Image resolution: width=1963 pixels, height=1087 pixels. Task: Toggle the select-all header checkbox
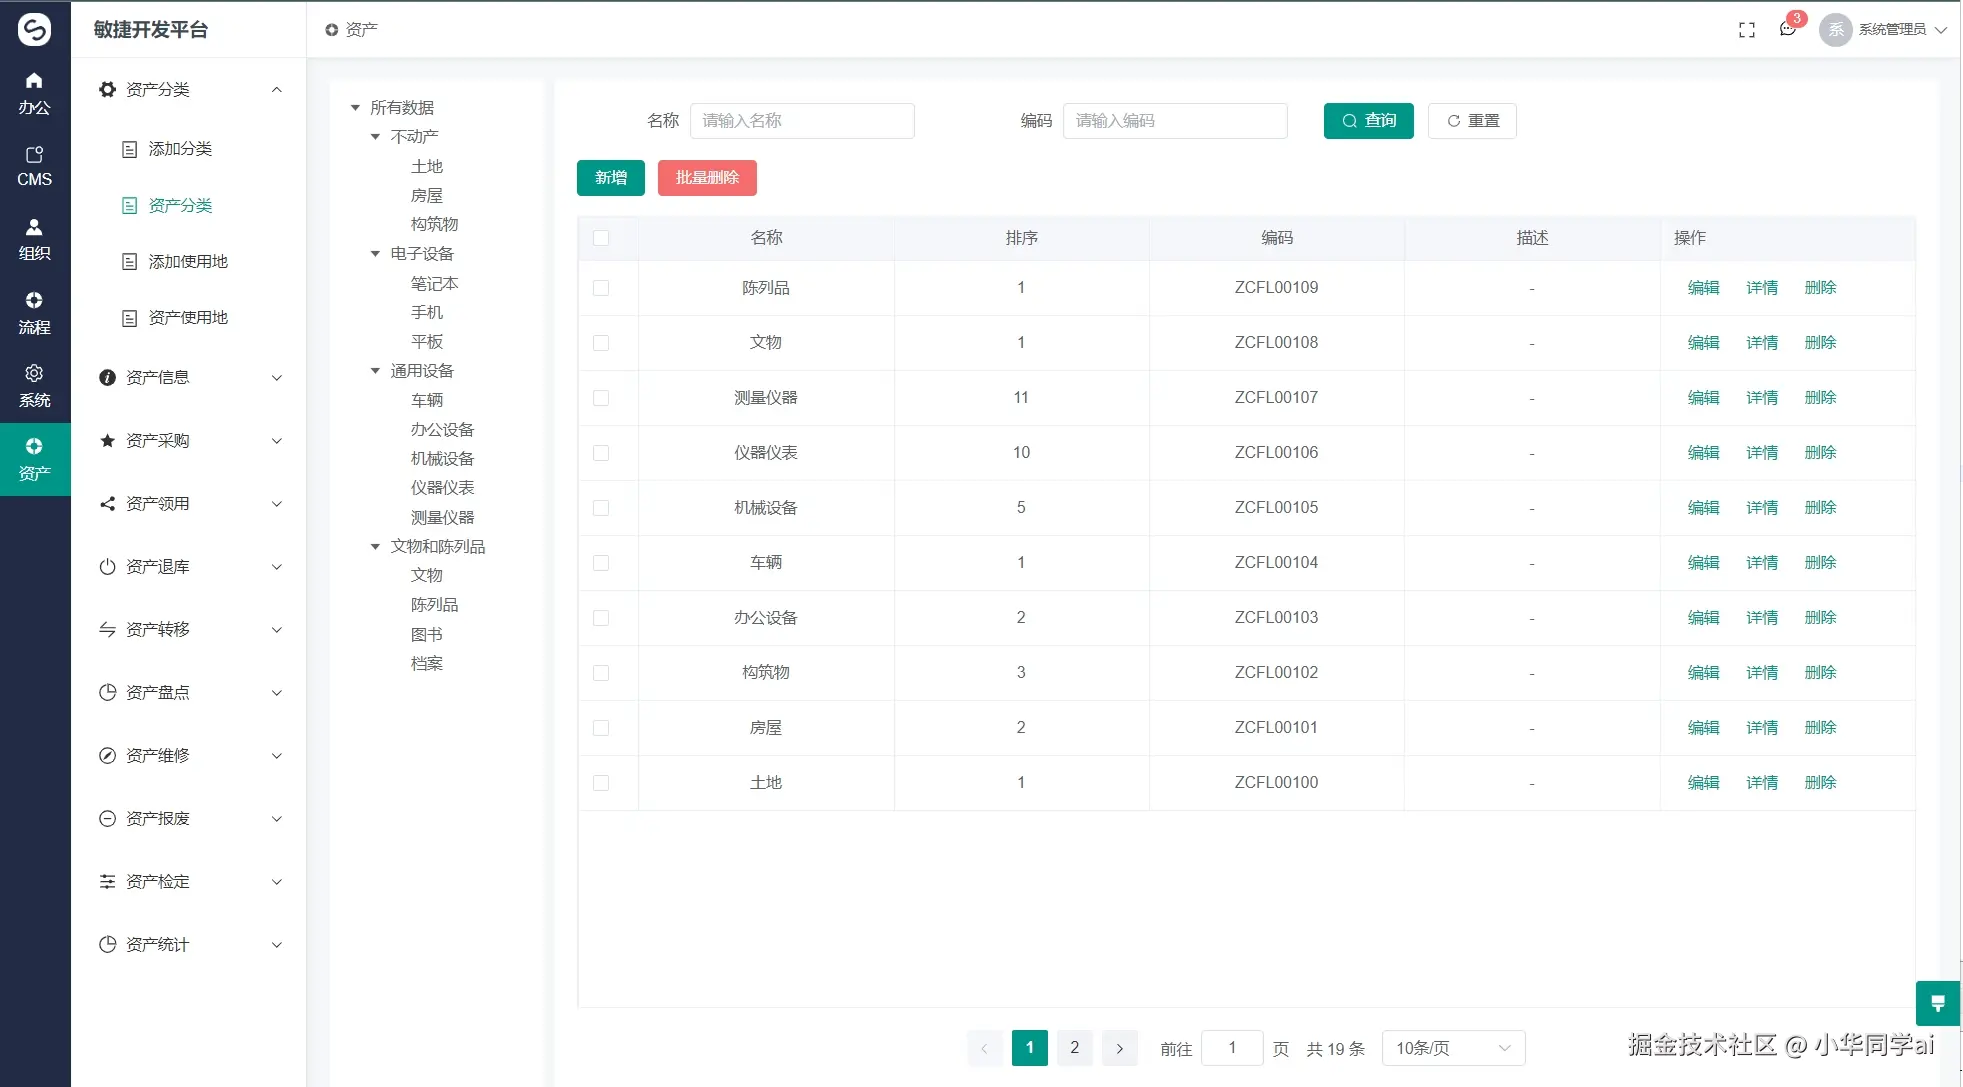601,238
